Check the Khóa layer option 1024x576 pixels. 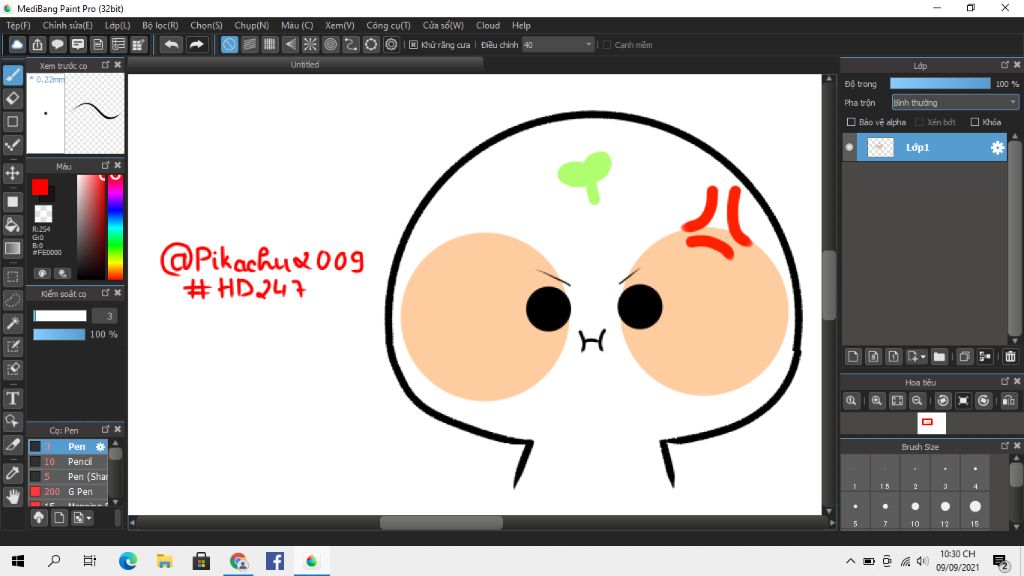[x=974, y=122]
